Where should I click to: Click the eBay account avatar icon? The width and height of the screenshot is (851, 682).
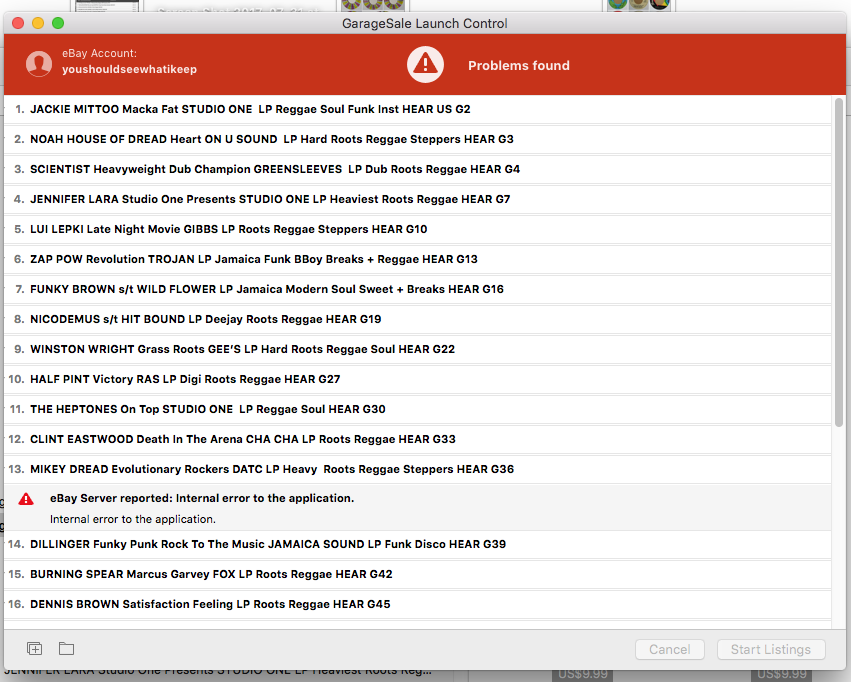point(39,64)
